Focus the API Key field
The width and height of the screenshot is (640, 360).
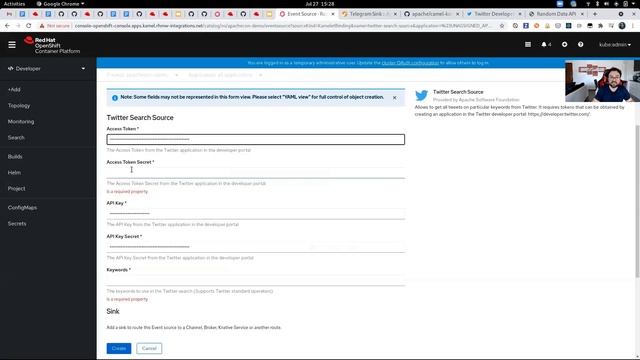coord(256,214)
